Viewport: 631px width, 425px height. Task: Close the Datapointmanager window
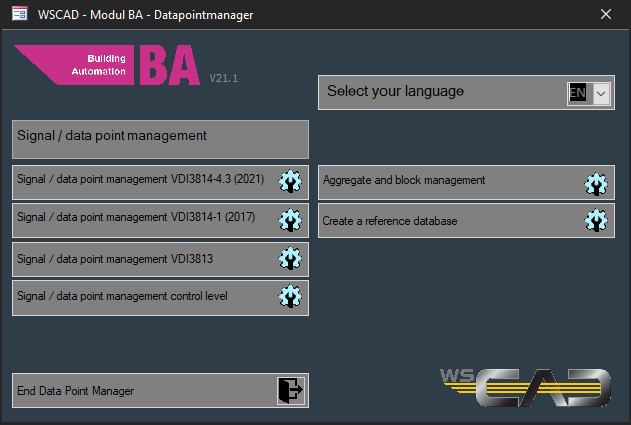pos(605,14)
